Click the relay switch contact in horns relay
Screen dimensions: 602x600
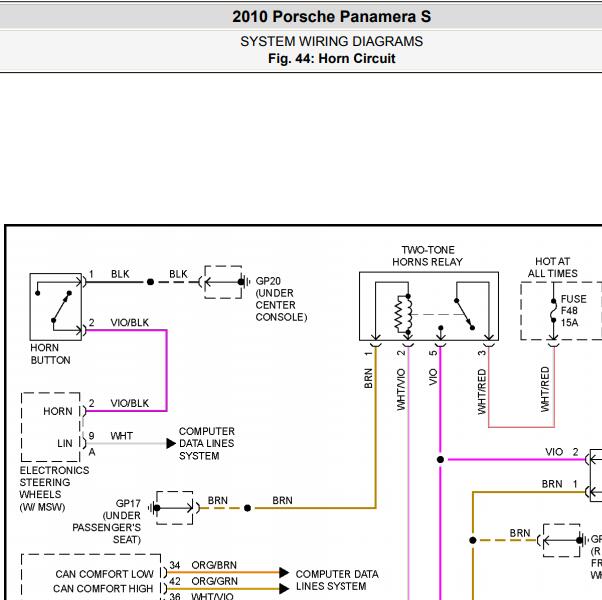pos(465,314)
